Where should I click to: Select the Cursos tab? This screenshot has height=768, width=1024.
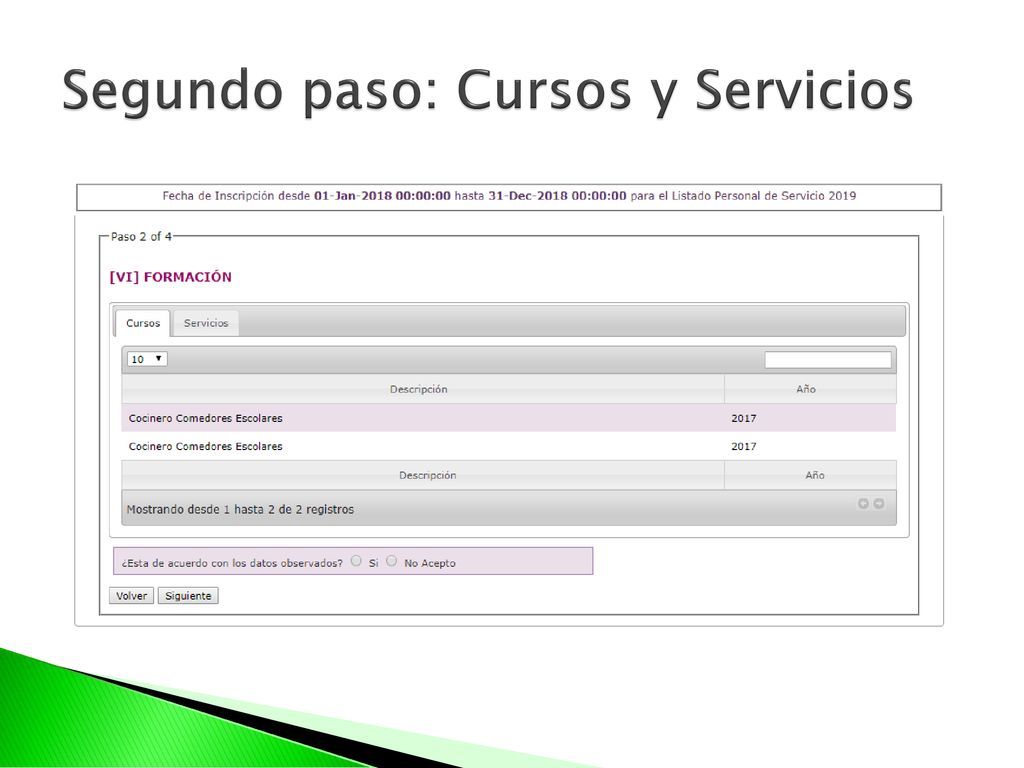tap(142, 323)
